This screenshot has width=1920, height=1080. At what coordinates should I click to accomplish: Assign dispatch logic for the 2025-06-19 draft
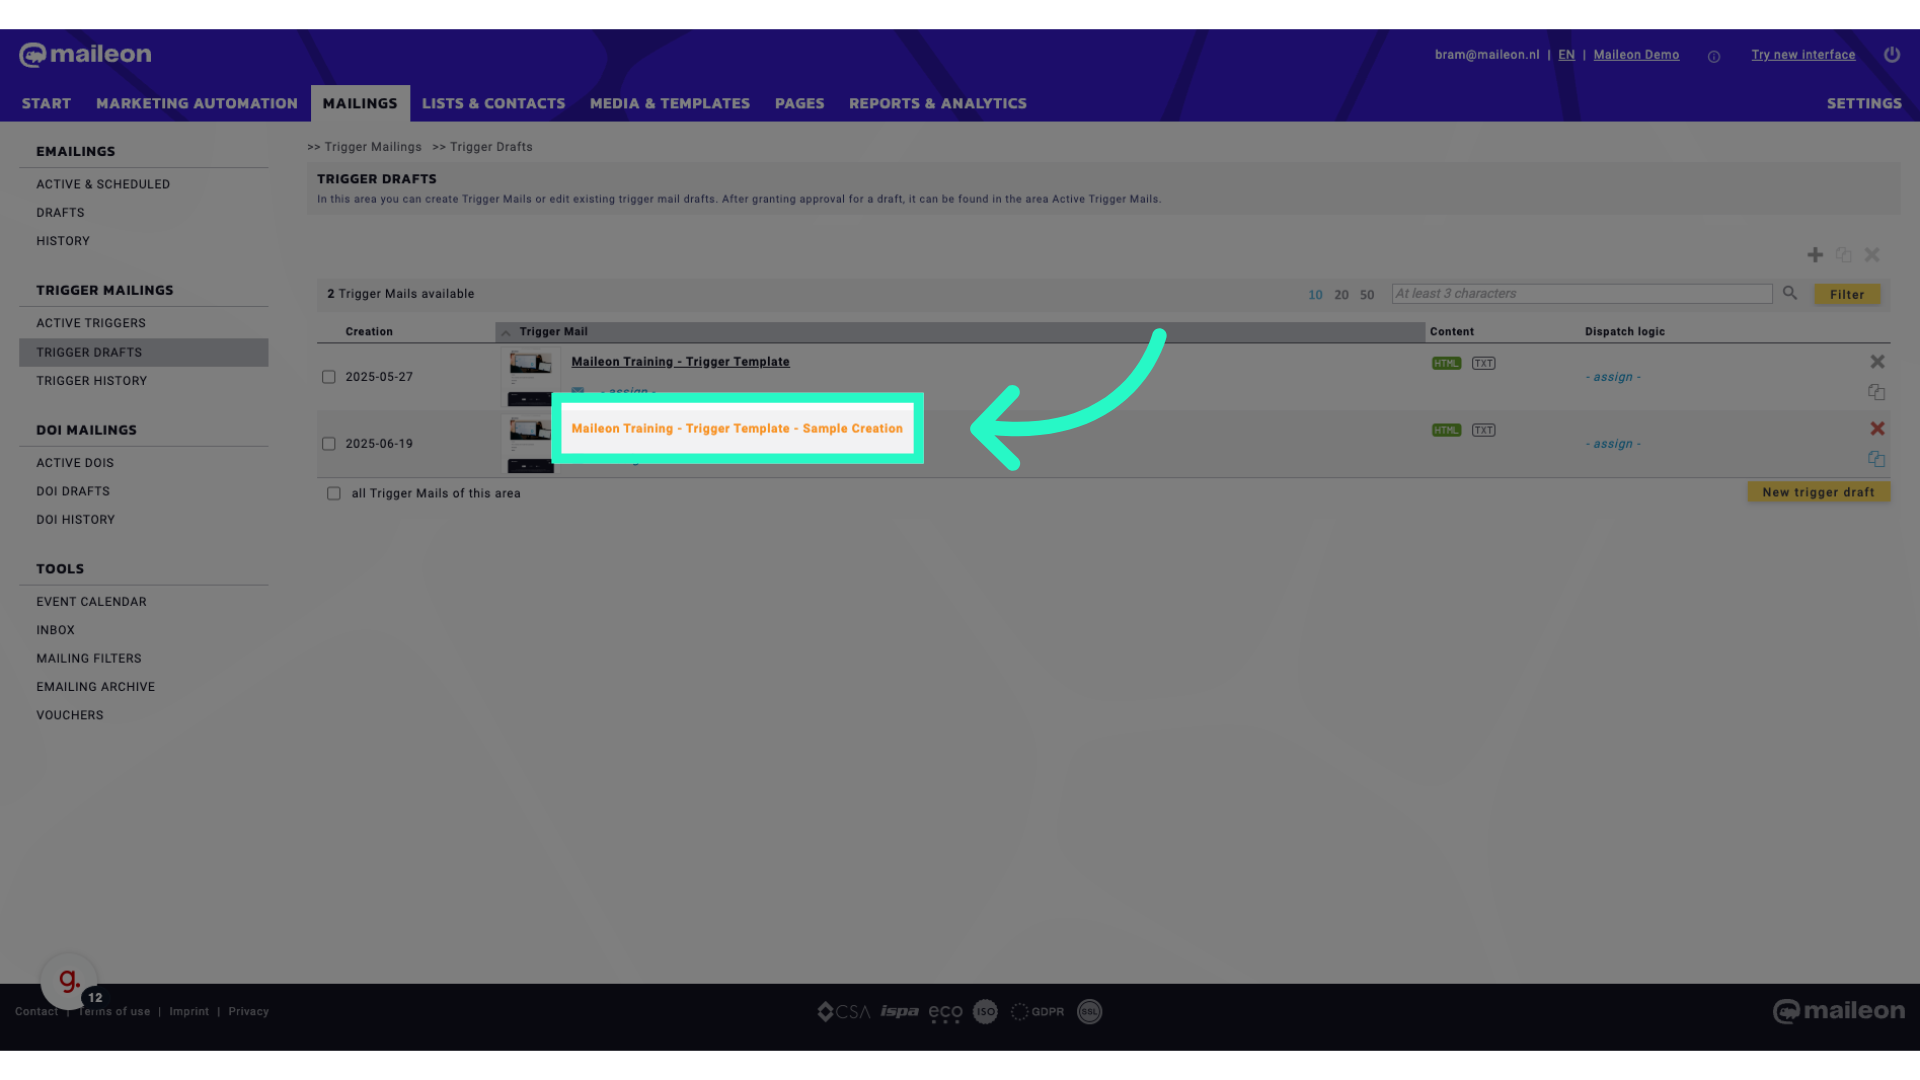tap(1612, 444)
